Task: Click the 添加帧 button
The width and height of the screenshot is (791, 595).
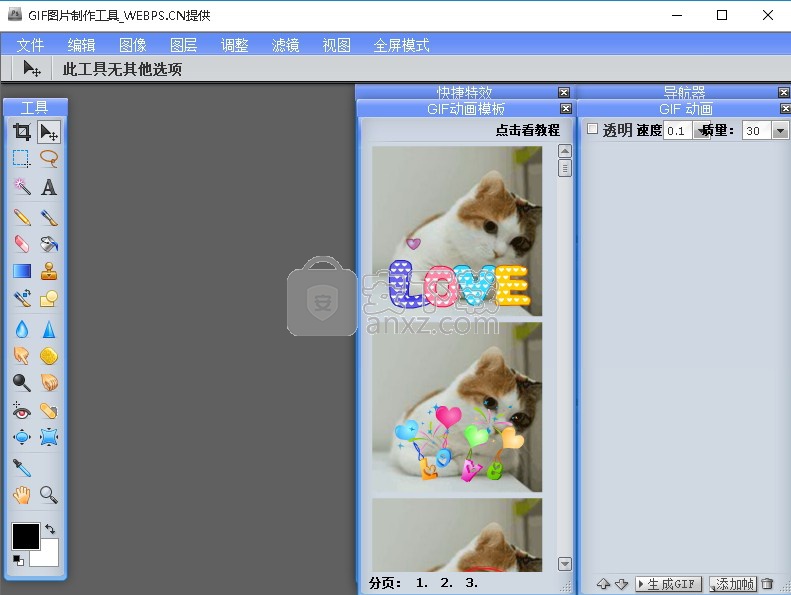Action: 732,584
